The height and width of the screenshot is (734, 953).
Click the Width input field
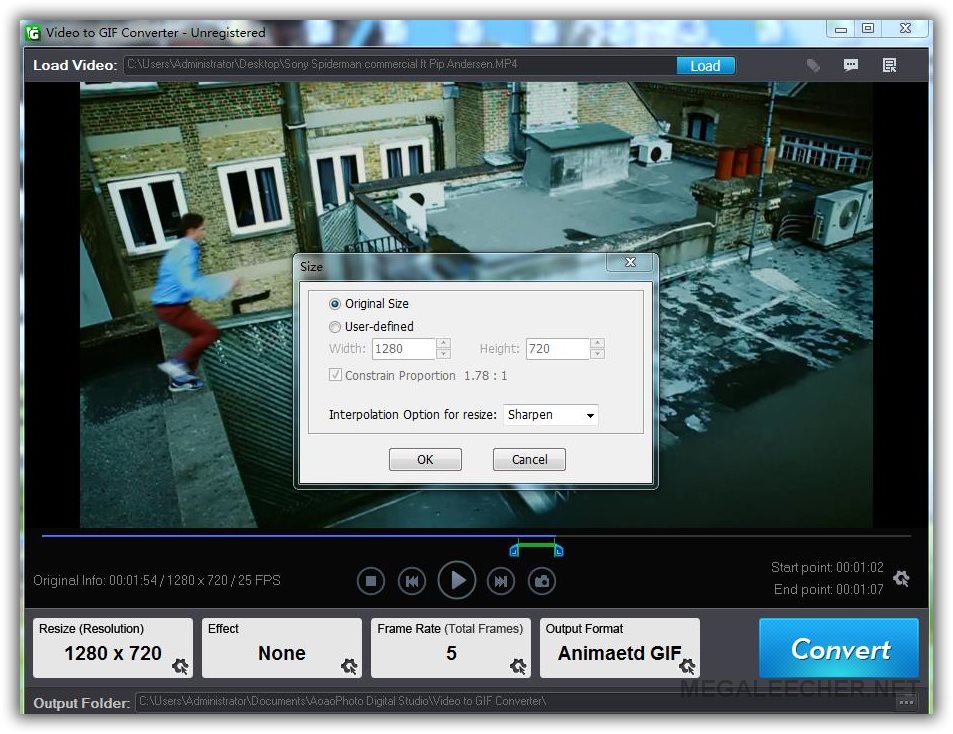(x=404, y=349)
